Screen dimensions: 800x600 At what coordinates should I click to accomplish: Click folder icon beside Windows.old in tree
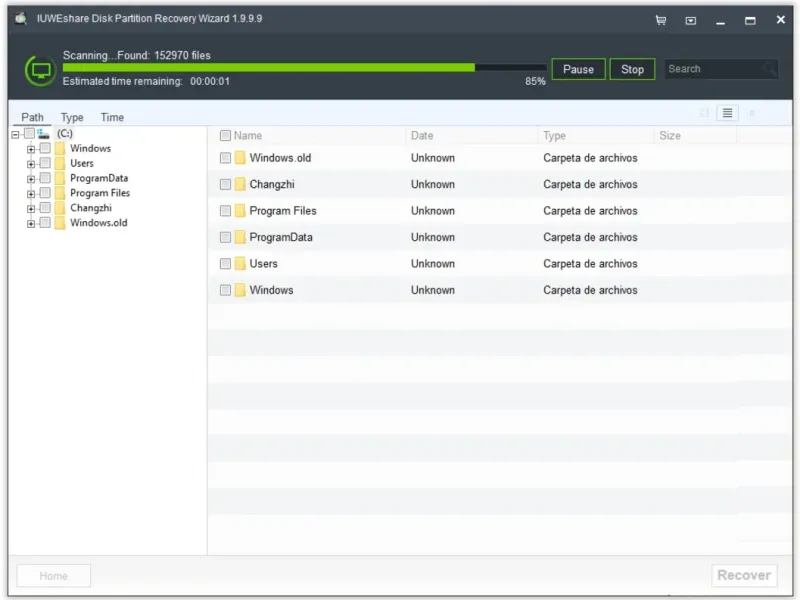click(x=60, y=222)
